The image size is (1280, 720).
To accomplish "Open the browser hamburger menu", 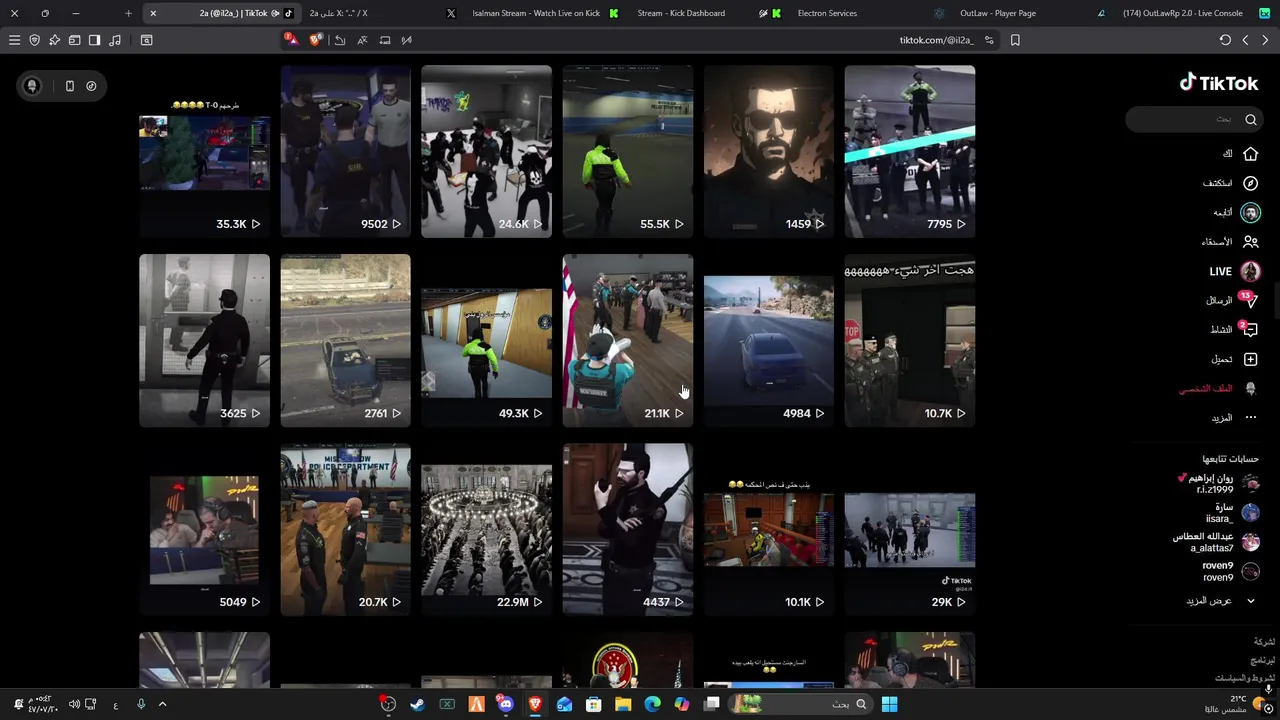I will click(14, 40).
